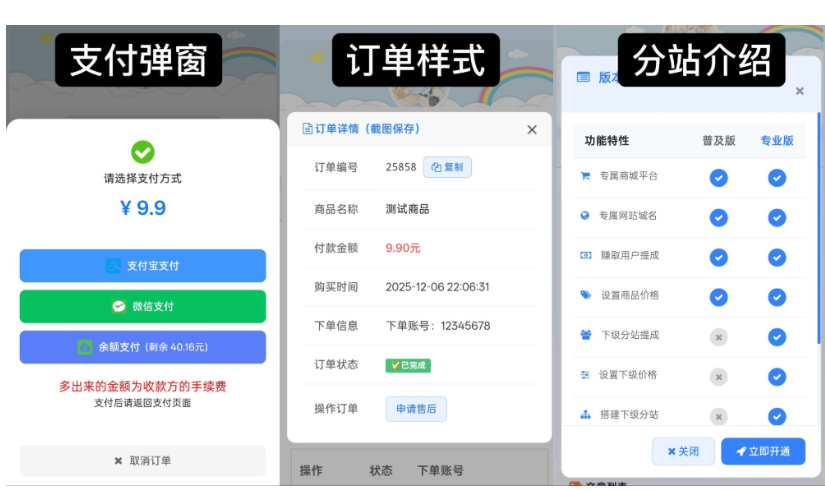Click the ¥ 9.9 amount text

pyautogui.click(x=143, y=208)
